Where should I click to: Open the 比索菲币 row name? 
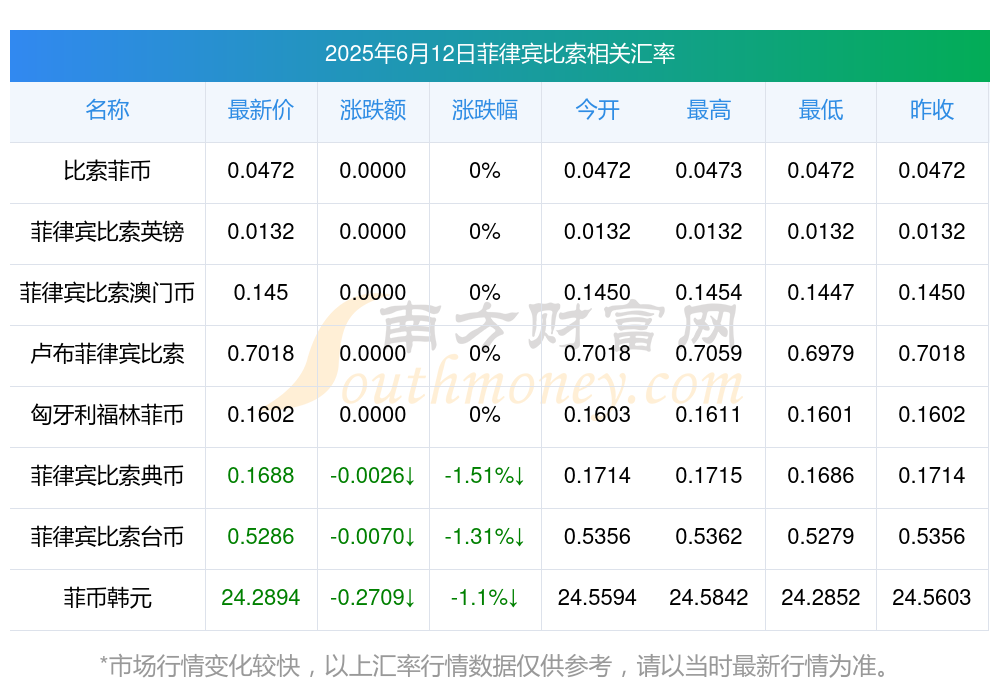point(107,171)
